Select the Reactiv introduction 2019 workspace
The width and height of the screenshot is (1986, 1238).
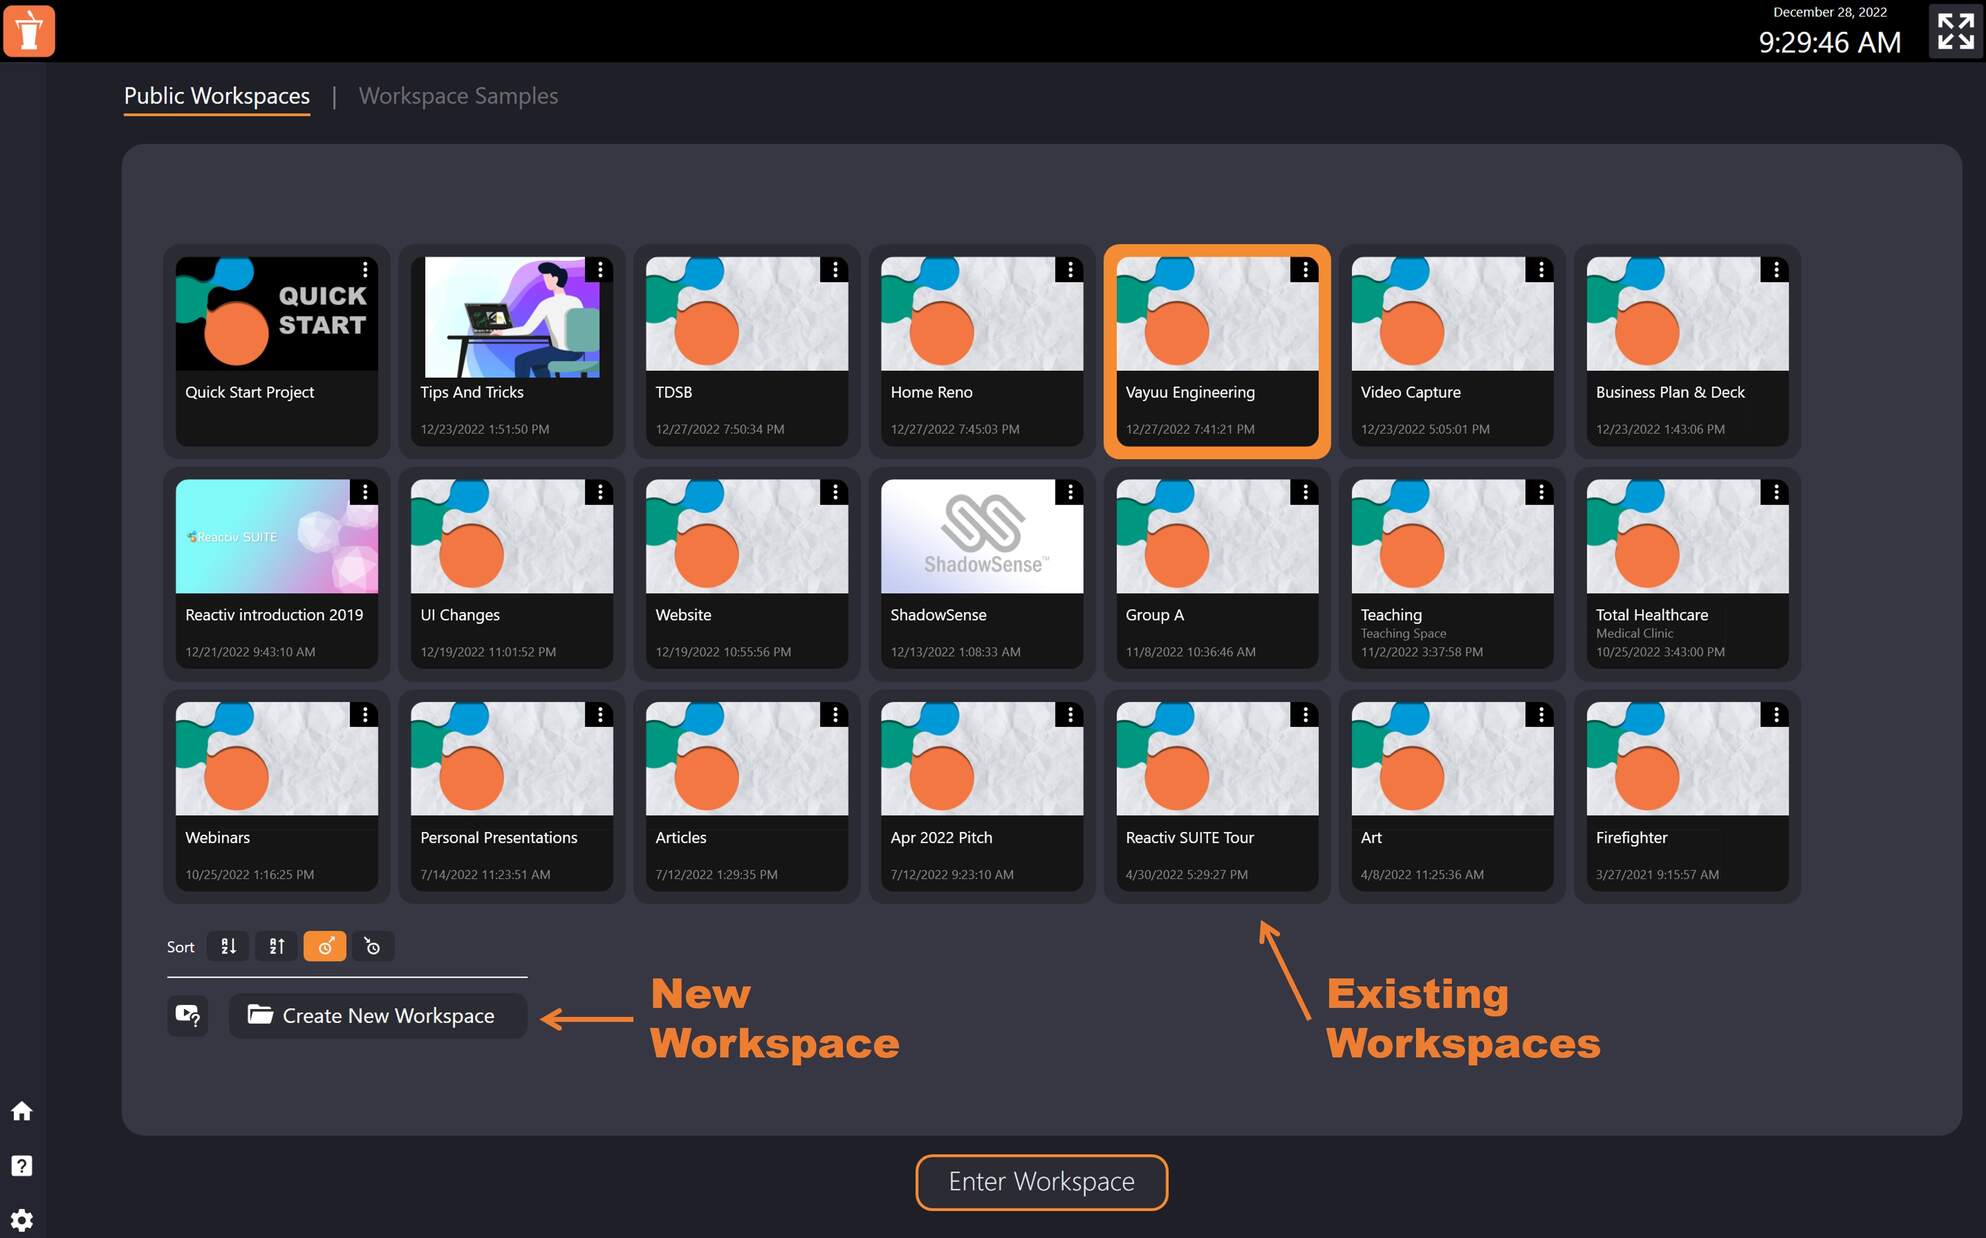(x=276, y=573)
